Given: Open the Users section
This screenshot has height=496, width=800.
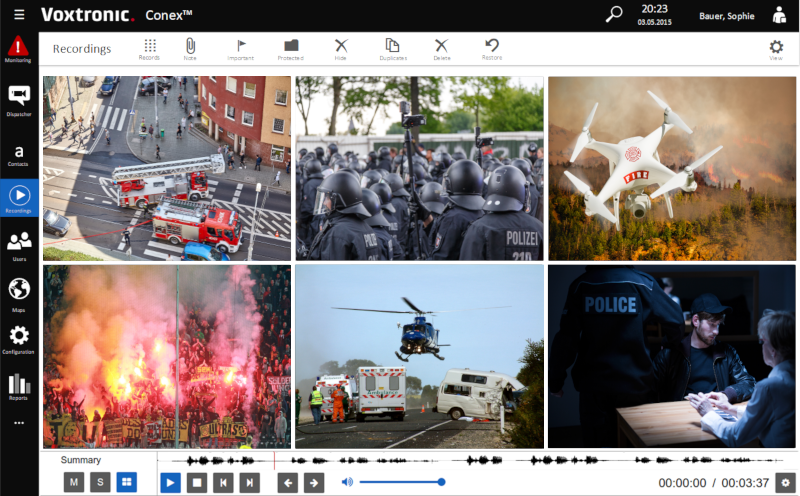Looking at the screenshot, I should (18, 245).
